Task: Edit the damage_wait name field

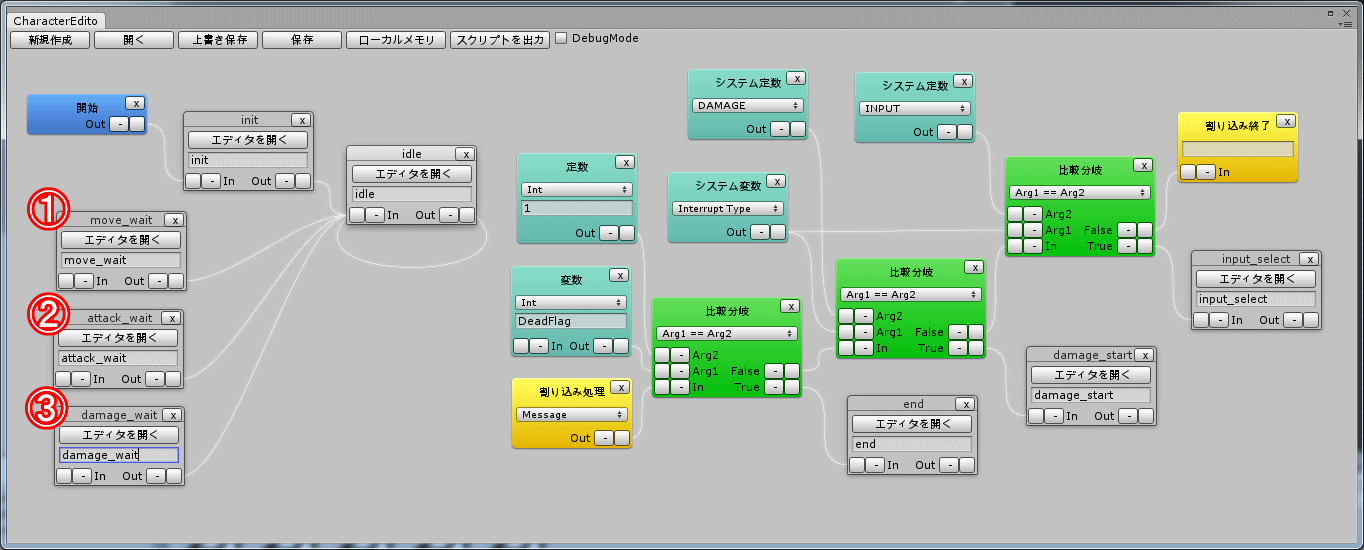Action: (119, 455)
